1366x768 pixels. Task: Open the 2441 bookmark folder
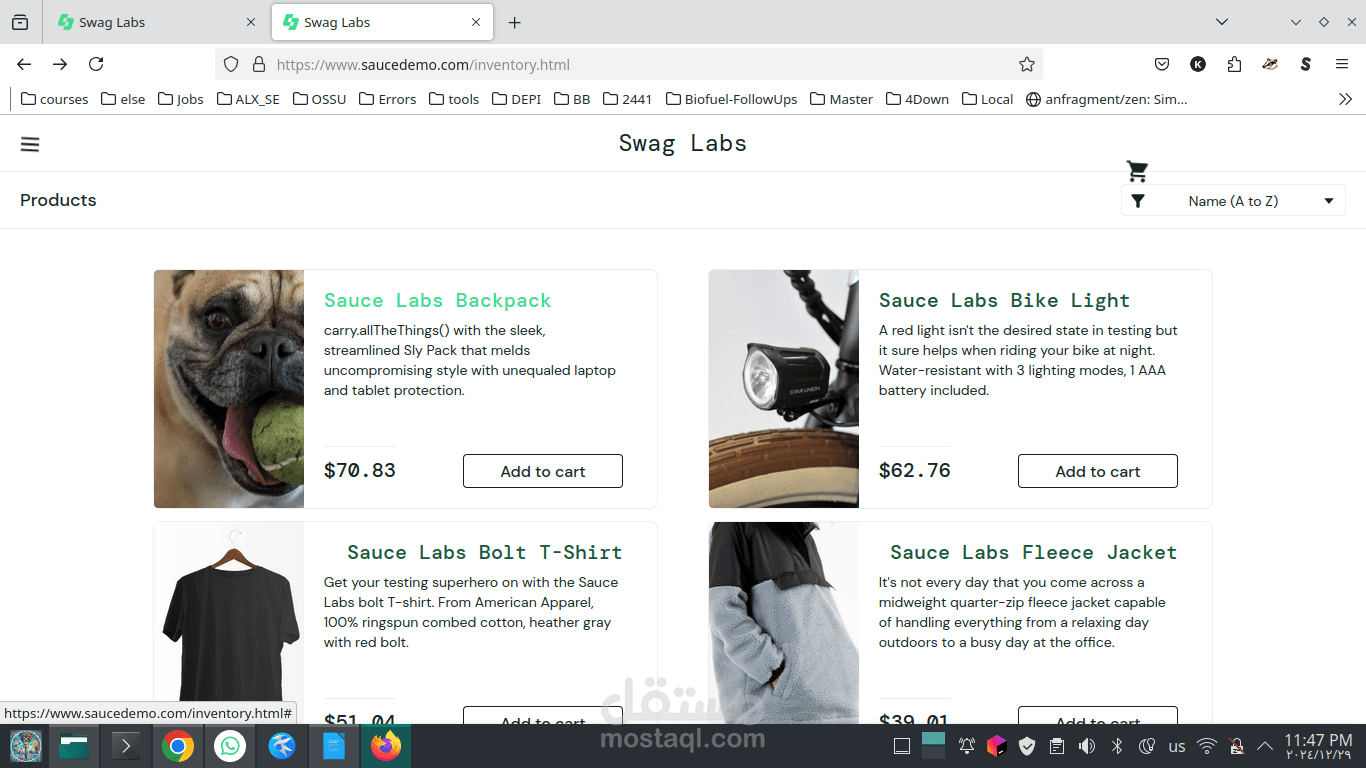click(627, 99)
